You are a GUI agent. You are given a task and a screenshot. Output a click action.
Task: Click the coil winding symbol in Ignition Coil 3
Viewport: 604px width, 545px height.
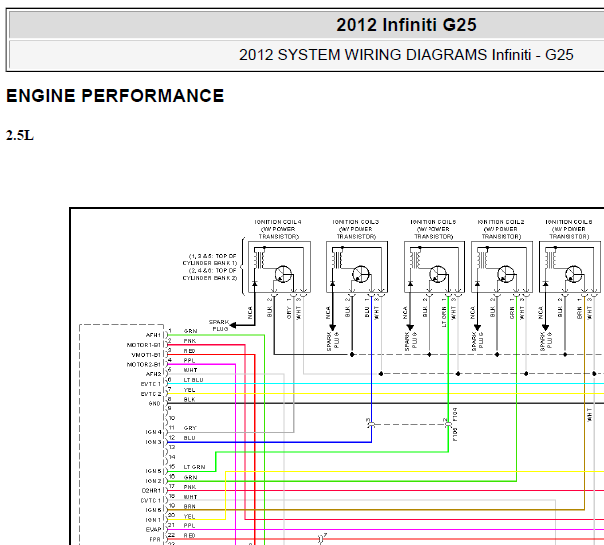[x=337, y=259]
